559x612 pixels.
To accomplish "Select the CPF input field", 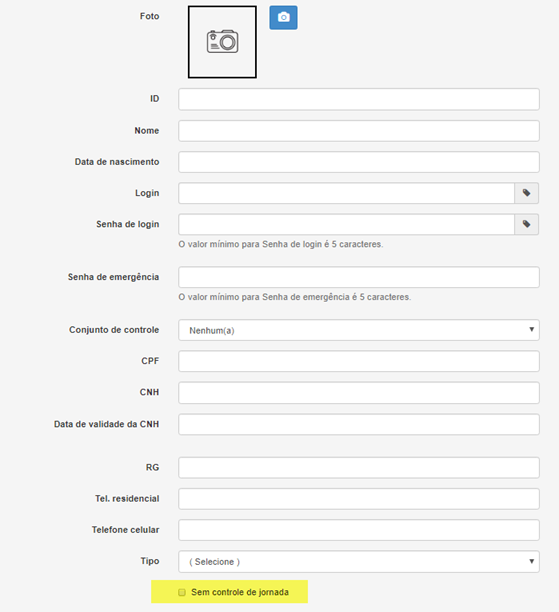I will click(x=359, y=361).
